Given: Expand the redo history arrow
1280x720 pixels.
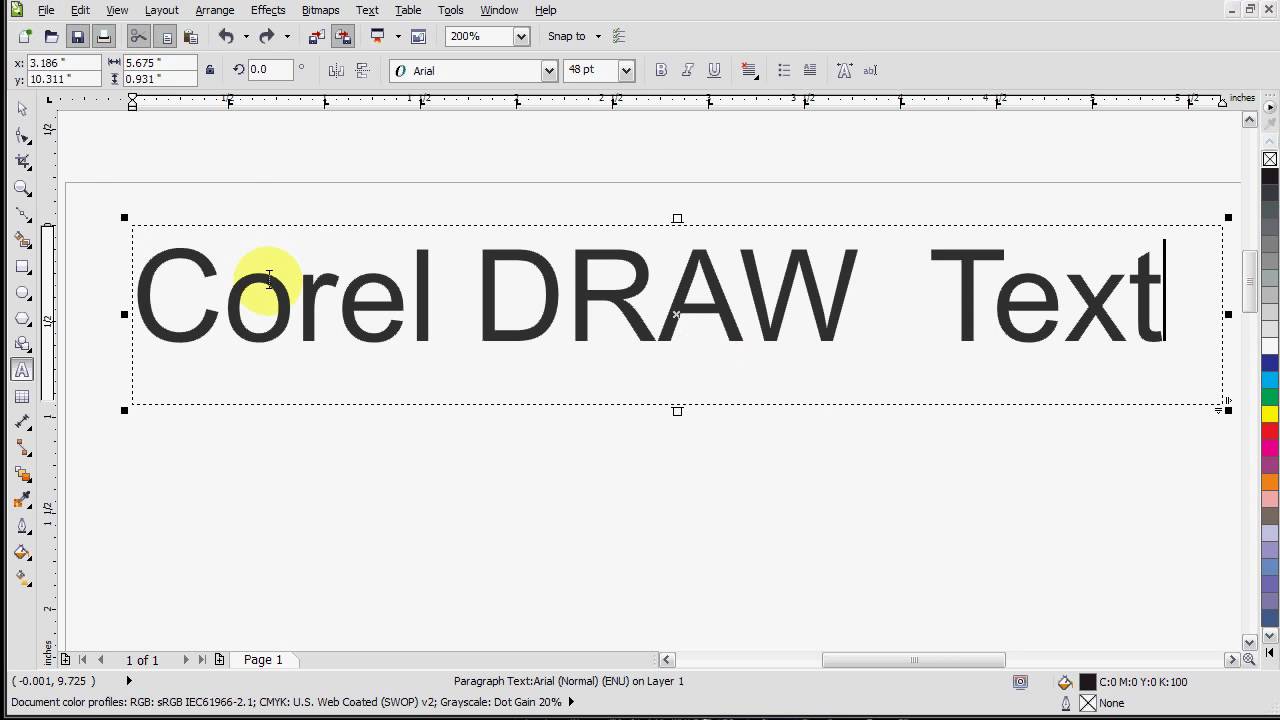Looking at the screenshot, I should tap(287, 37).
